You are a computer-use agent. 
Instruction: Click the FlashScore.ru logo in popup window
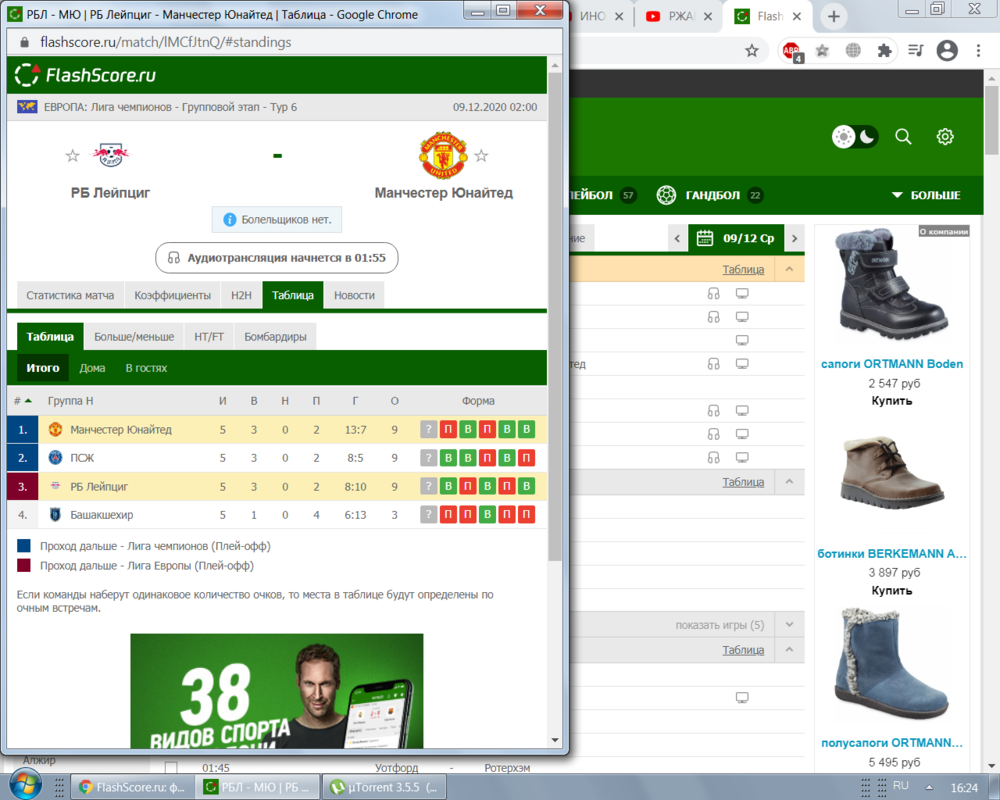point(85,75)
